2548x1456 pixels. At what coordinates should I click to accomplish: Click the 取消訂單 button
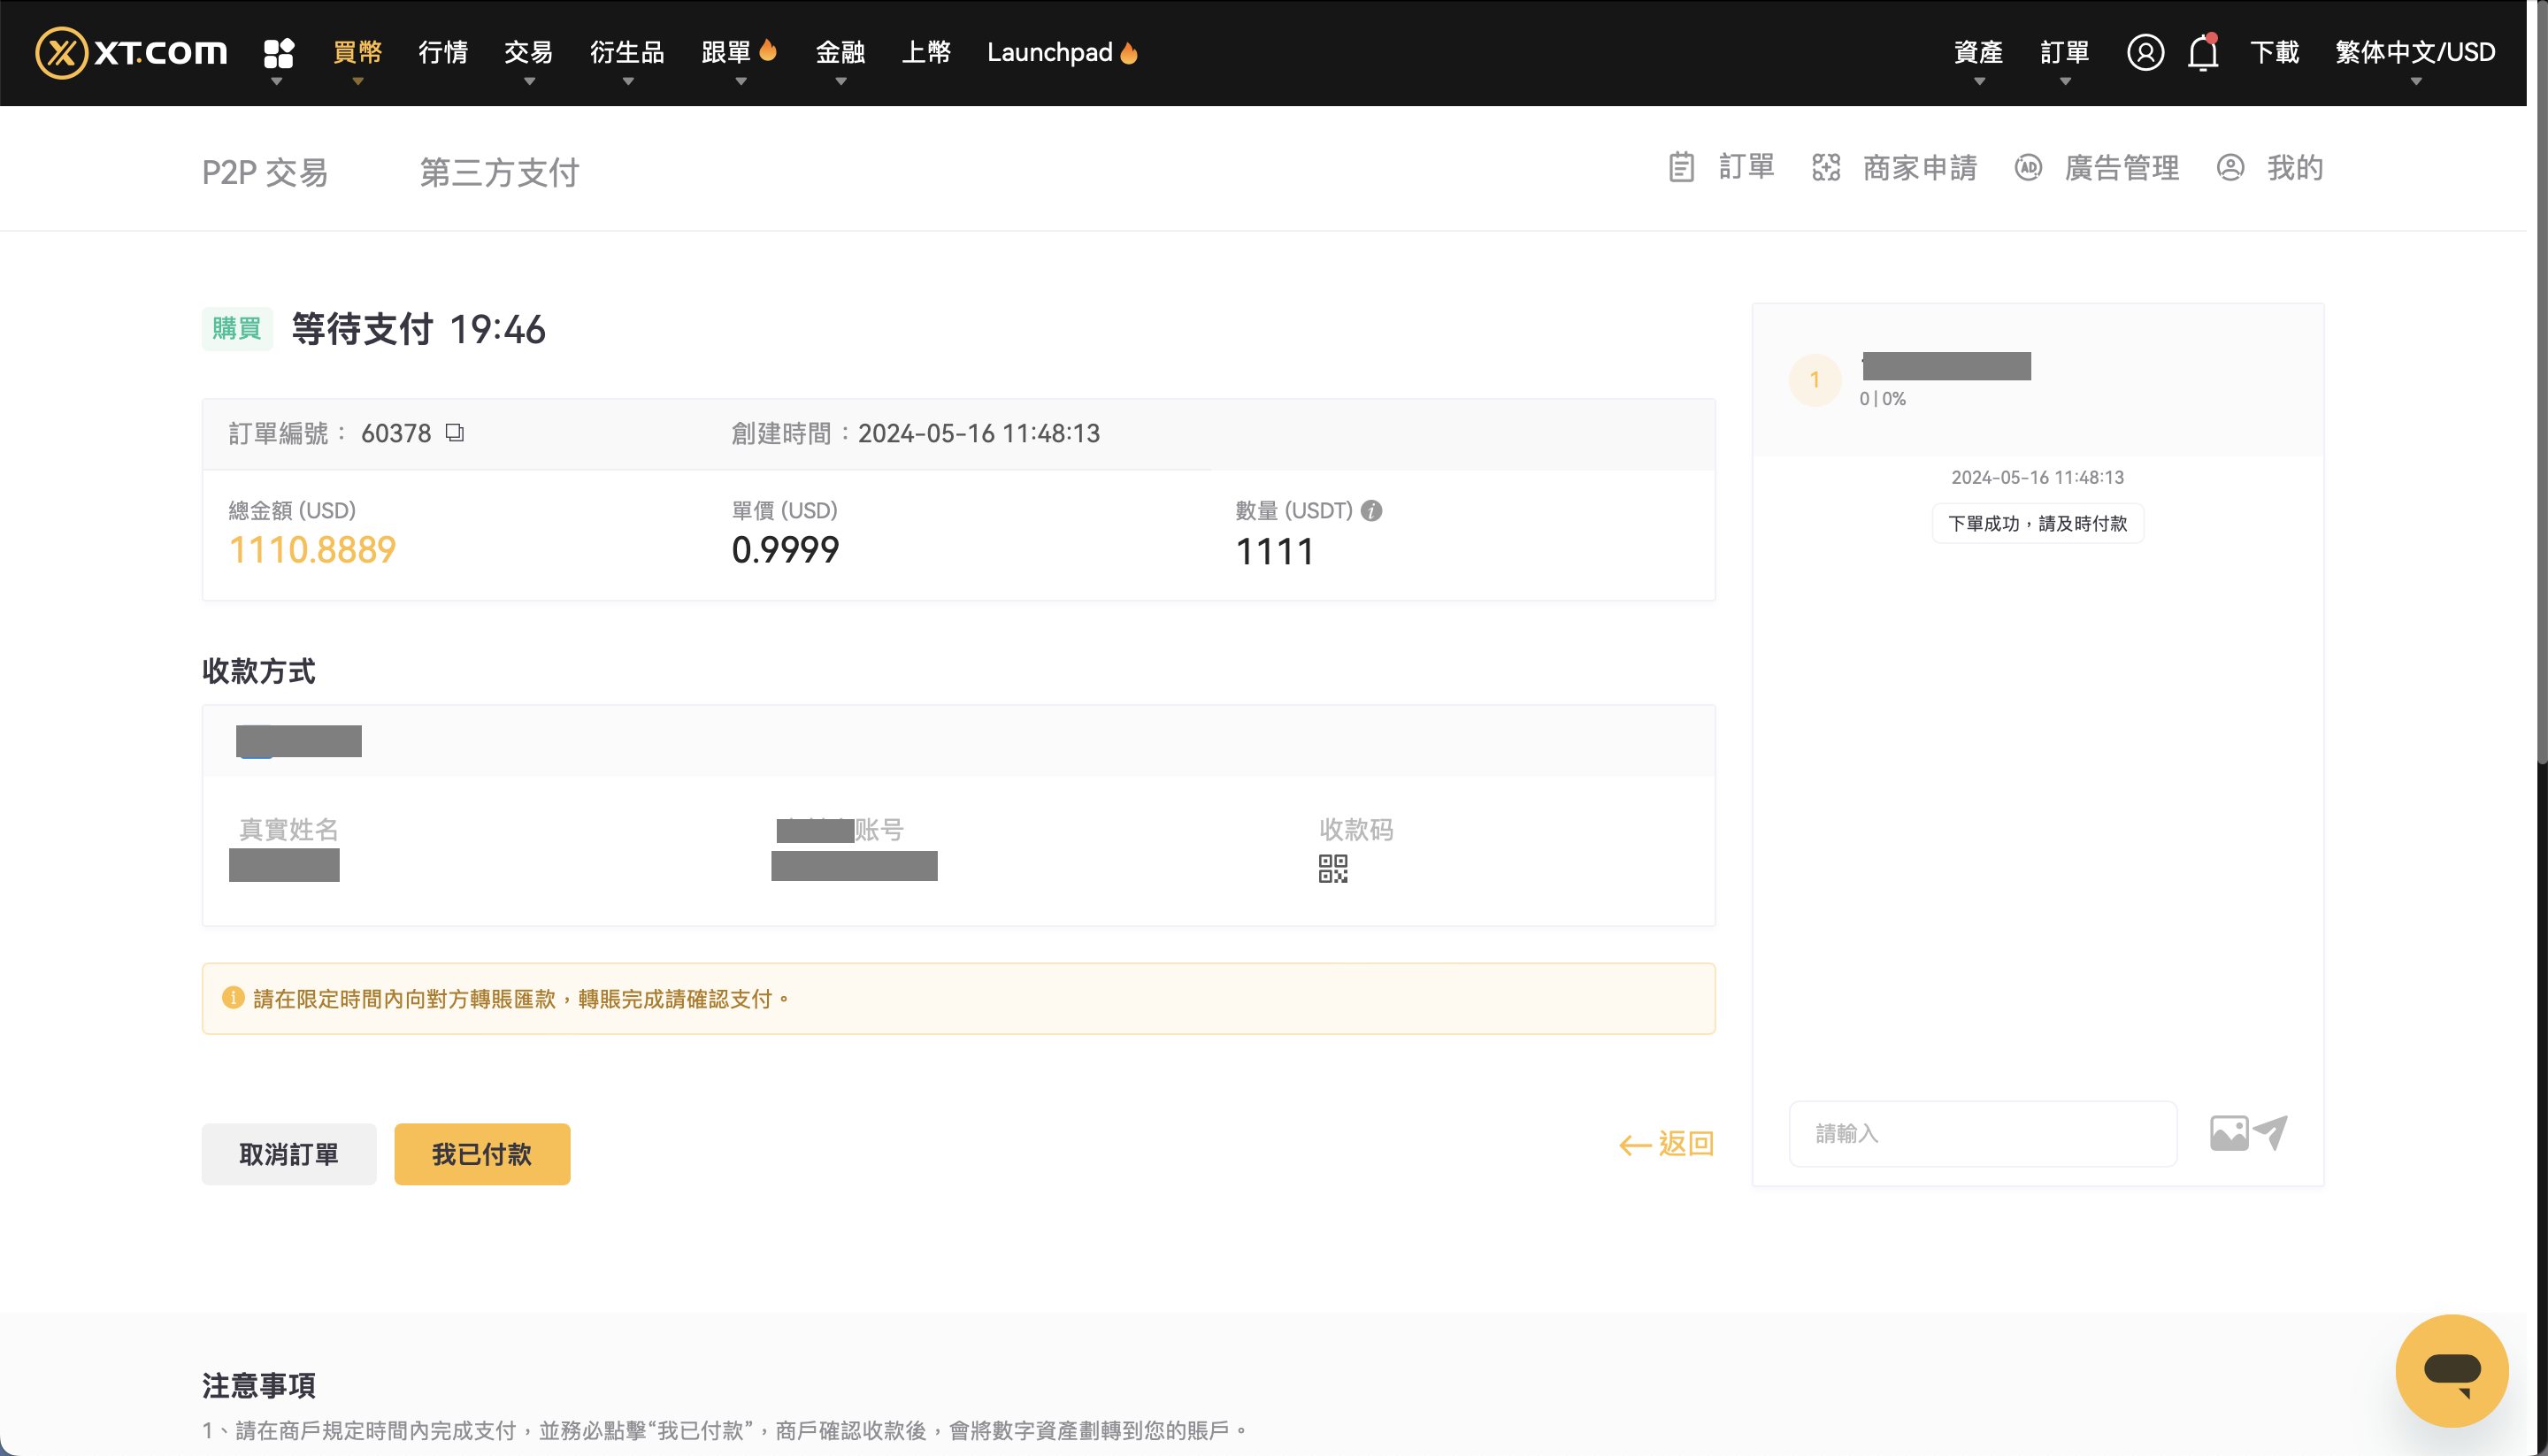[x=289, y=1153]
